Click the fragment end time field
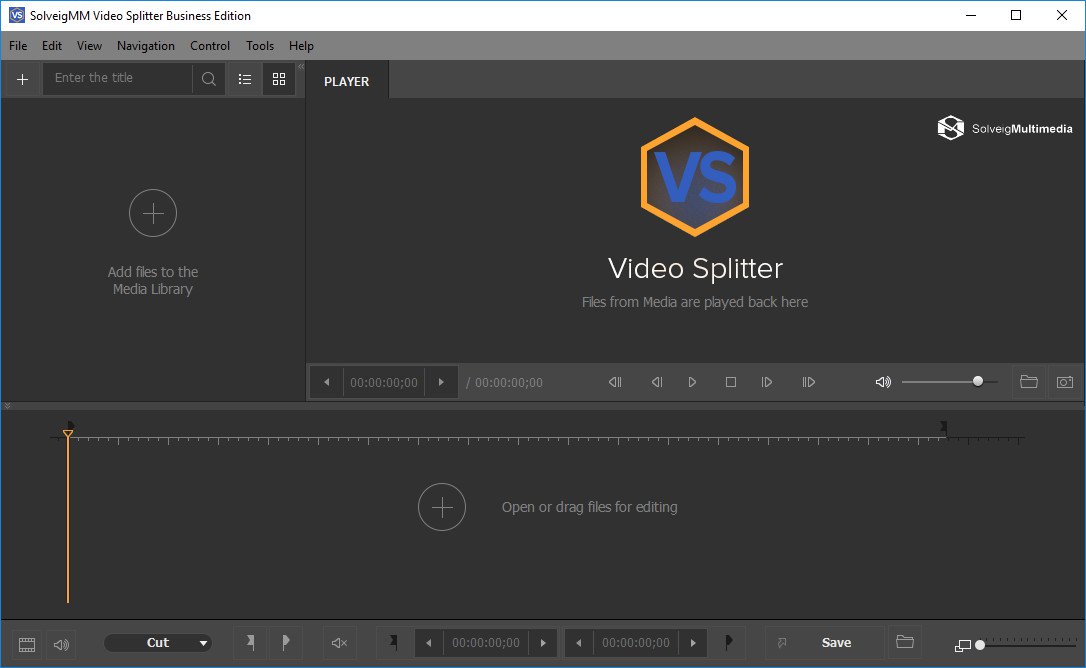This screenshot has width=1086, height=668. point(636,643)
